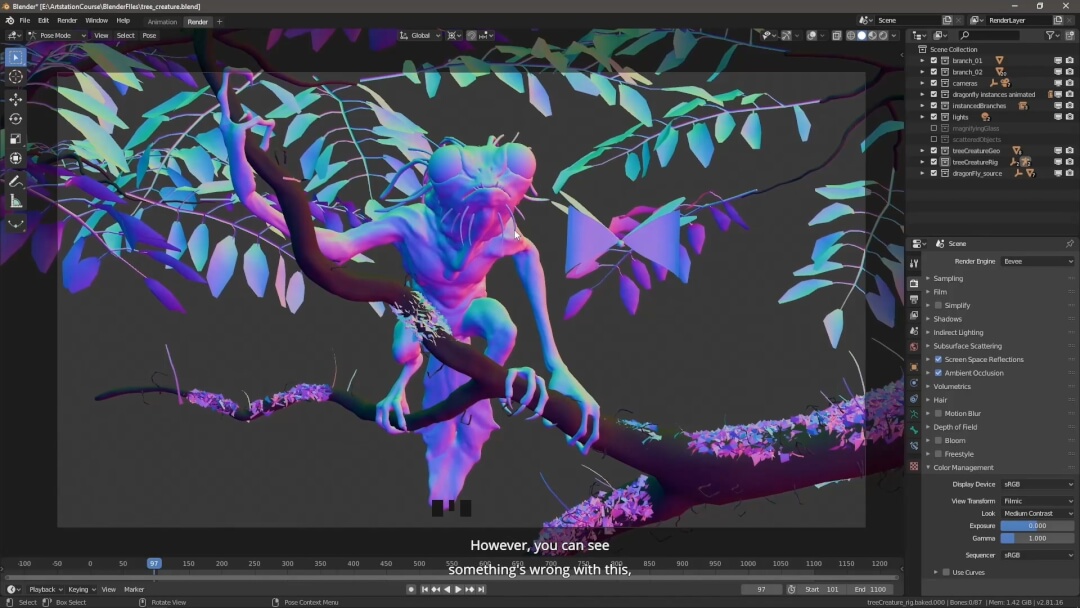Enable the Motion Blur checkbox
Screen dimensions: 1080x608
tap(938, 414)
